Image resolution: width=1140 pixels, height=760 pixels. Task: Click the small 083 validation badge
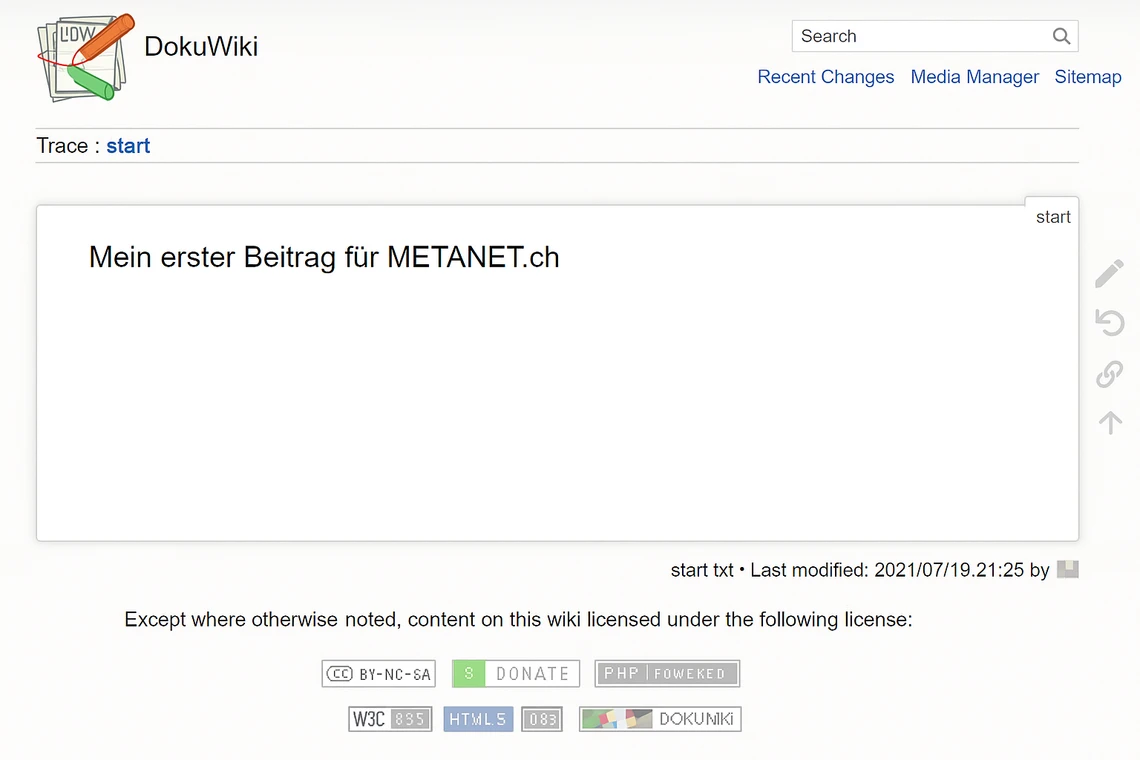click(542, 718)
